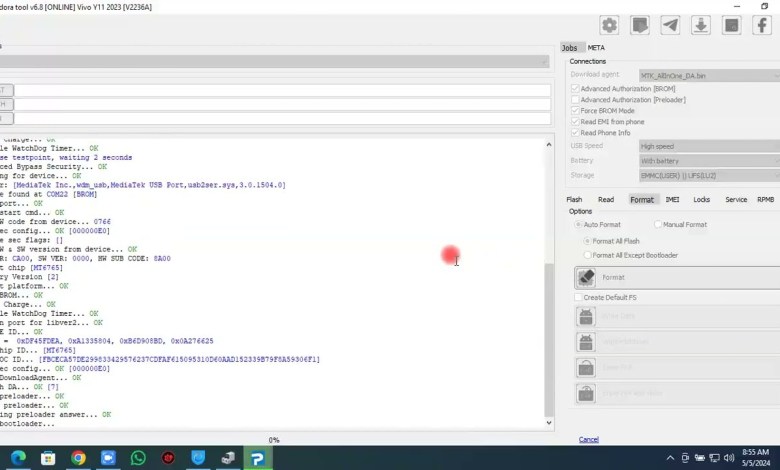The width and height of the screenshot is (780, 470).
Task: Click the download arrow toolbar icon
Action: click(700, 25)
